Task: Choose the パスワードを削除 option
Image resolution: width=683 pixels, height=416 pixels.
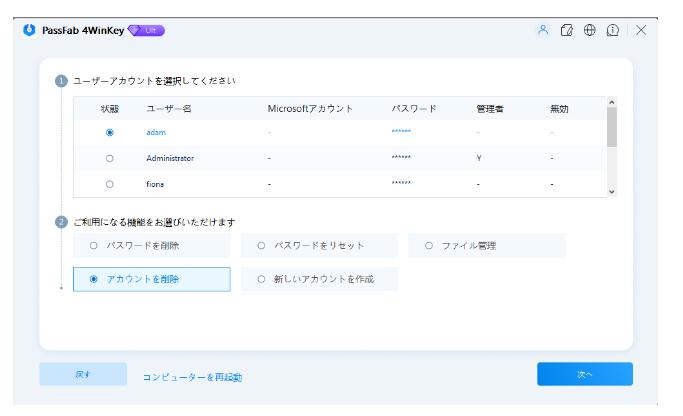Action: [x=152, y=246]
